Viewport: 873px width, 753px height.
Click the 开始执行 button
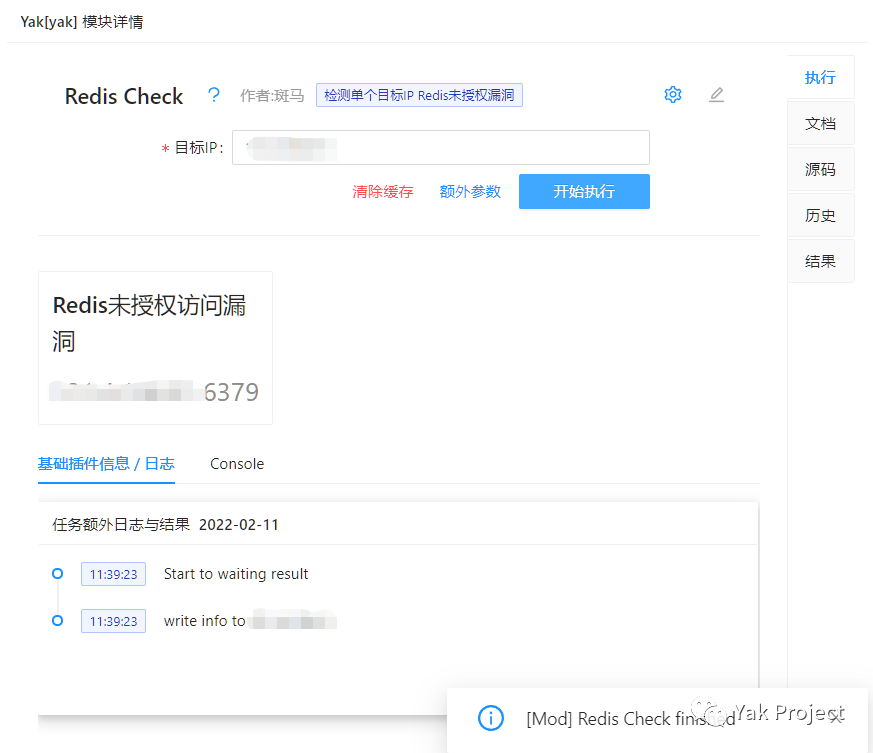584,192
